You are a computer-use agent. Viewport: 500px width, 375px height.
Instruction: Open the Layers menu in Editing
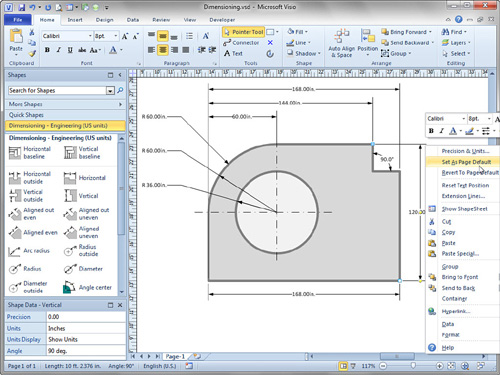pos(456,43)
